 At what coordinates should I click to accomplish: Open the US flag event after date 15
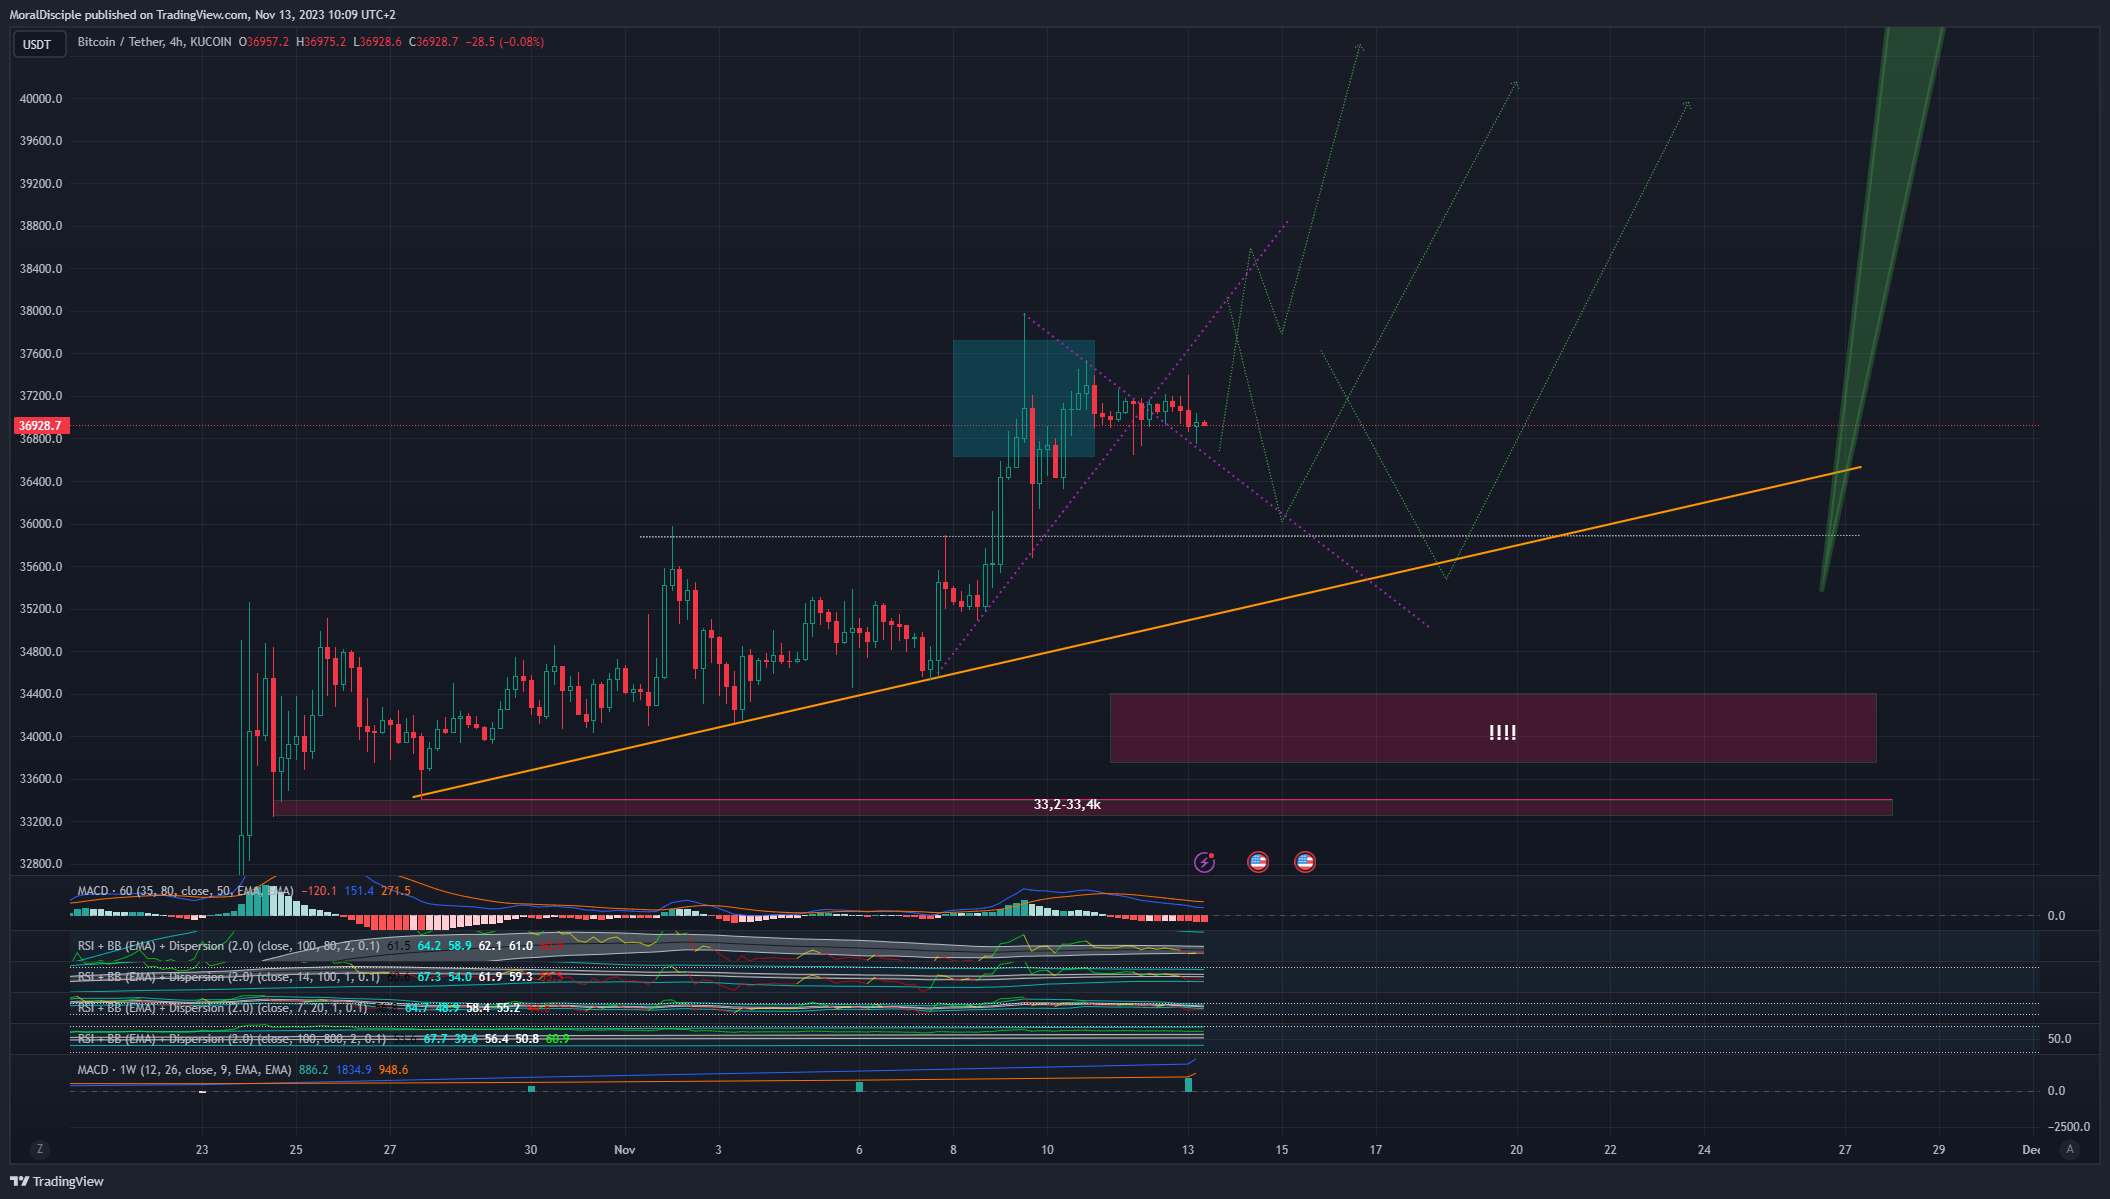pyautogui.click(x=1305, y=862)
